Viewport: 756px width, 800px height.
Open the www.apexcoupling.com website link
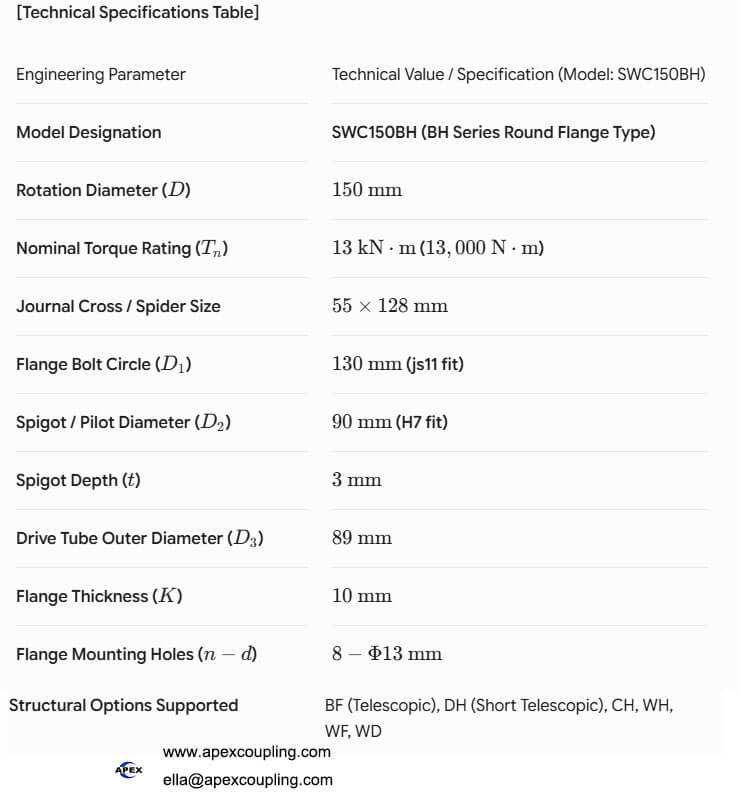click(x=246, y=752)
